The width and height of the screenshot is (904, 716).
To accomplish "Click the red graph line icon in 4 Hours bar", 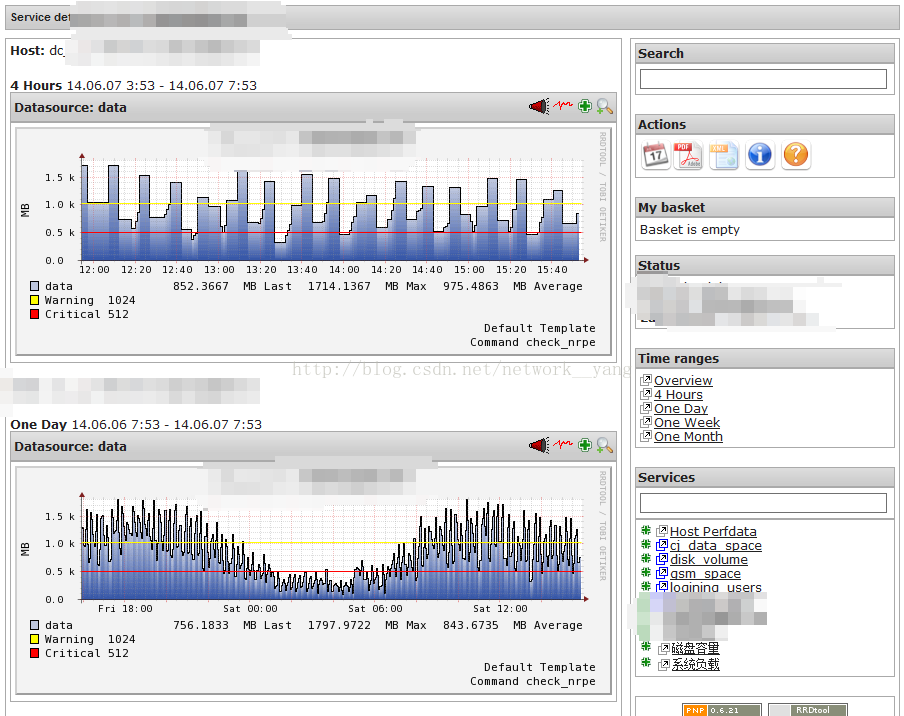I will (x=563, y=105).
